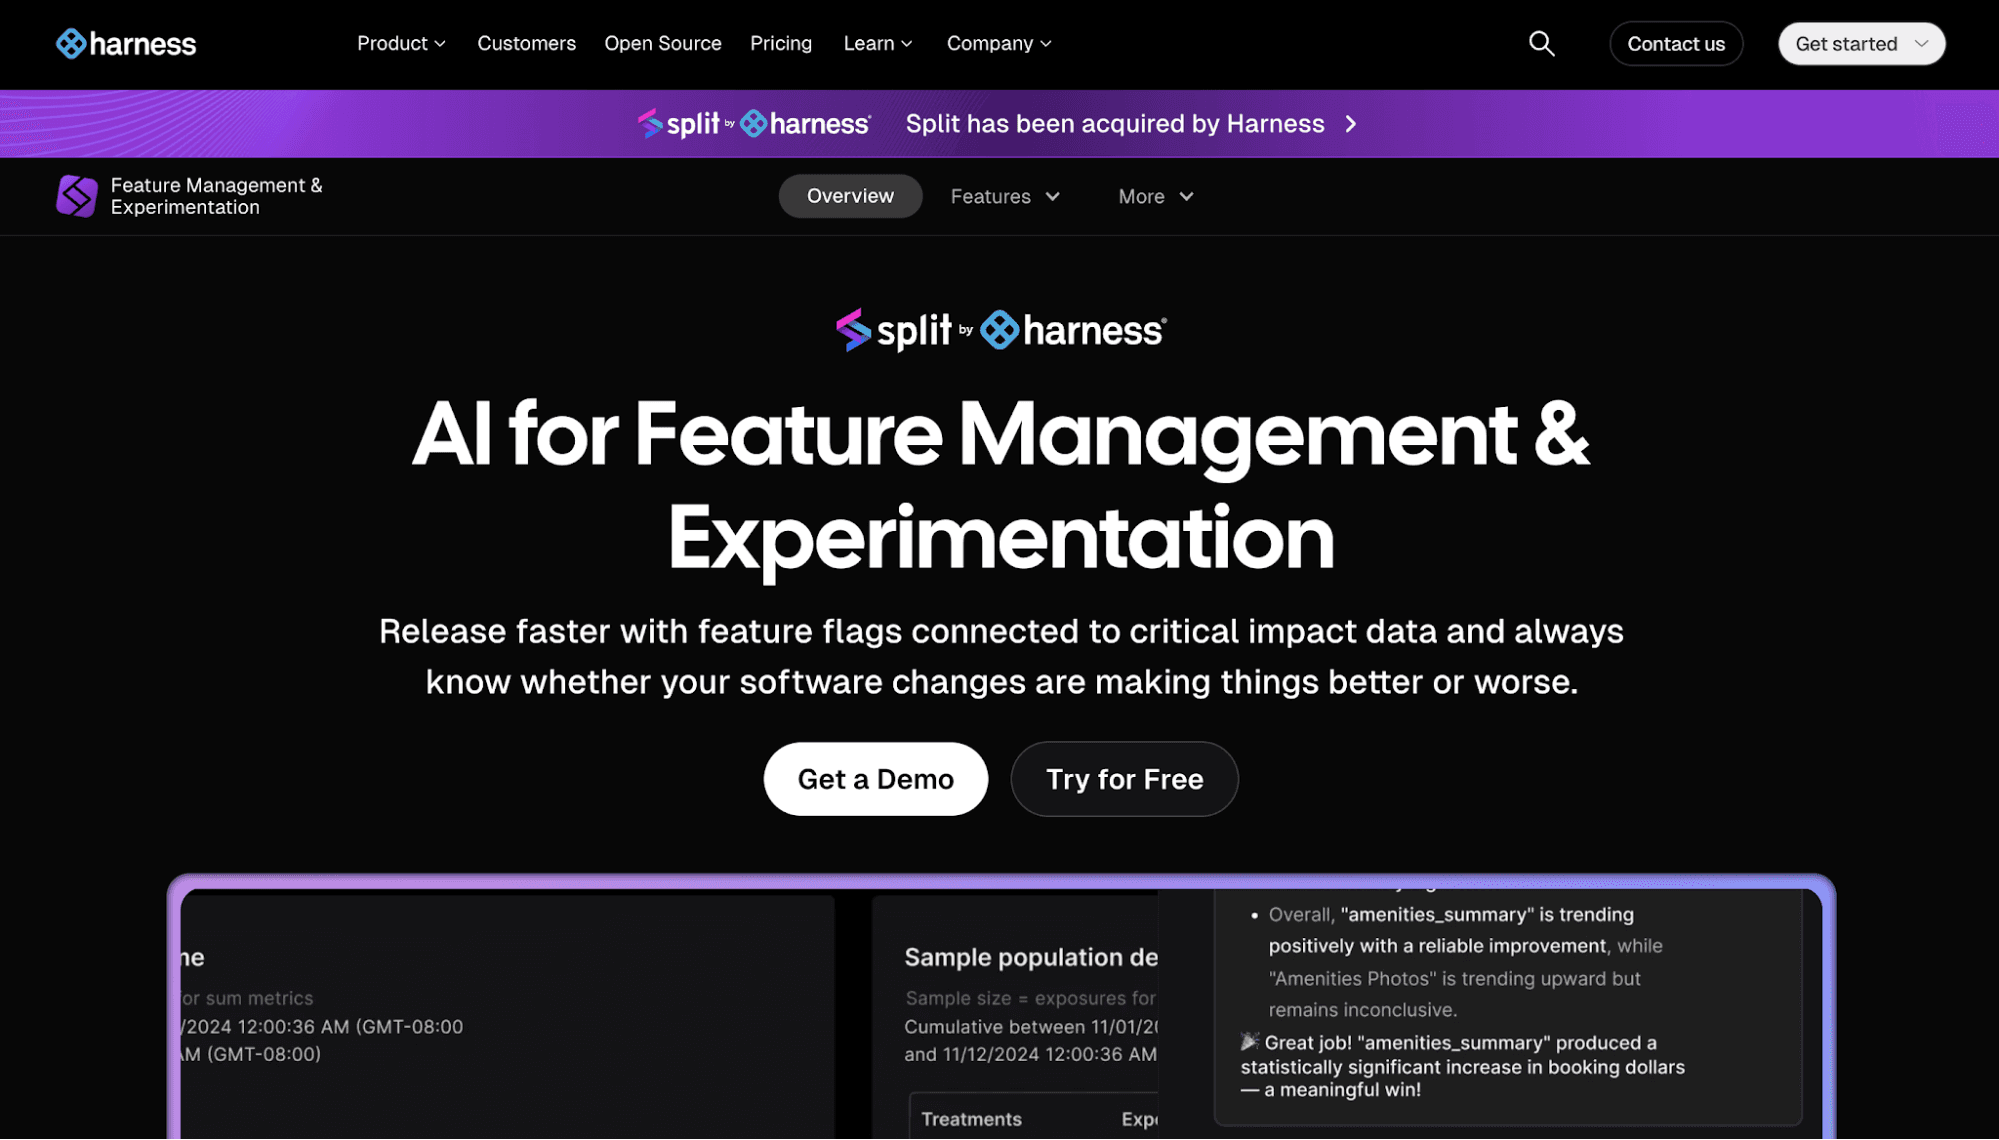Screen dimensions: 1999x1140
Task: Open the Get started dropdown
Action: [x=1861, y=44]
